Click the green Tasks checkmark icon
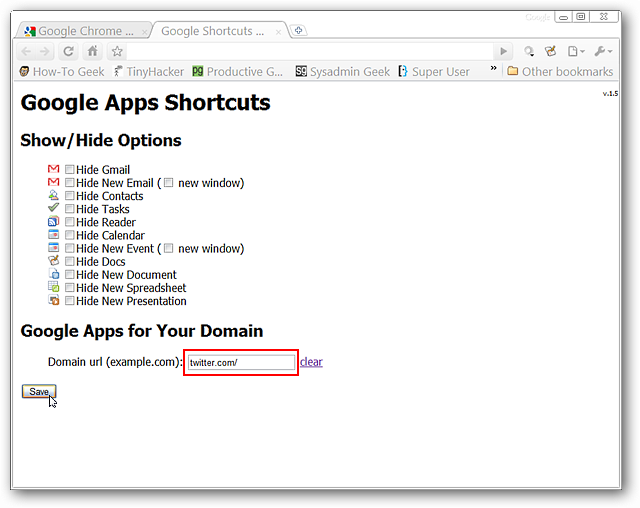Screen dimensions: 640x508 [x=53, y=208]
